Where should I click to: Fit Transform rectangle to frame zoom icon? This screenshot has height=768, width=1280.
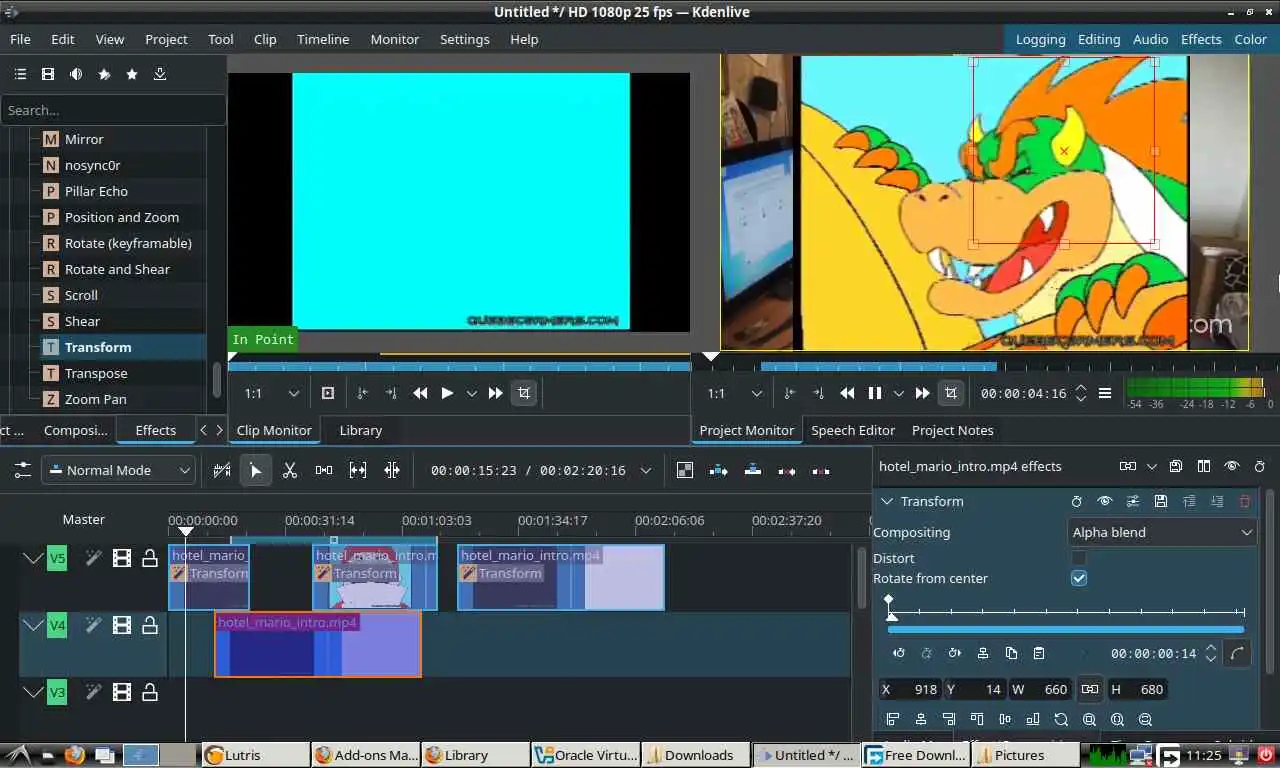pos(1089,719)
